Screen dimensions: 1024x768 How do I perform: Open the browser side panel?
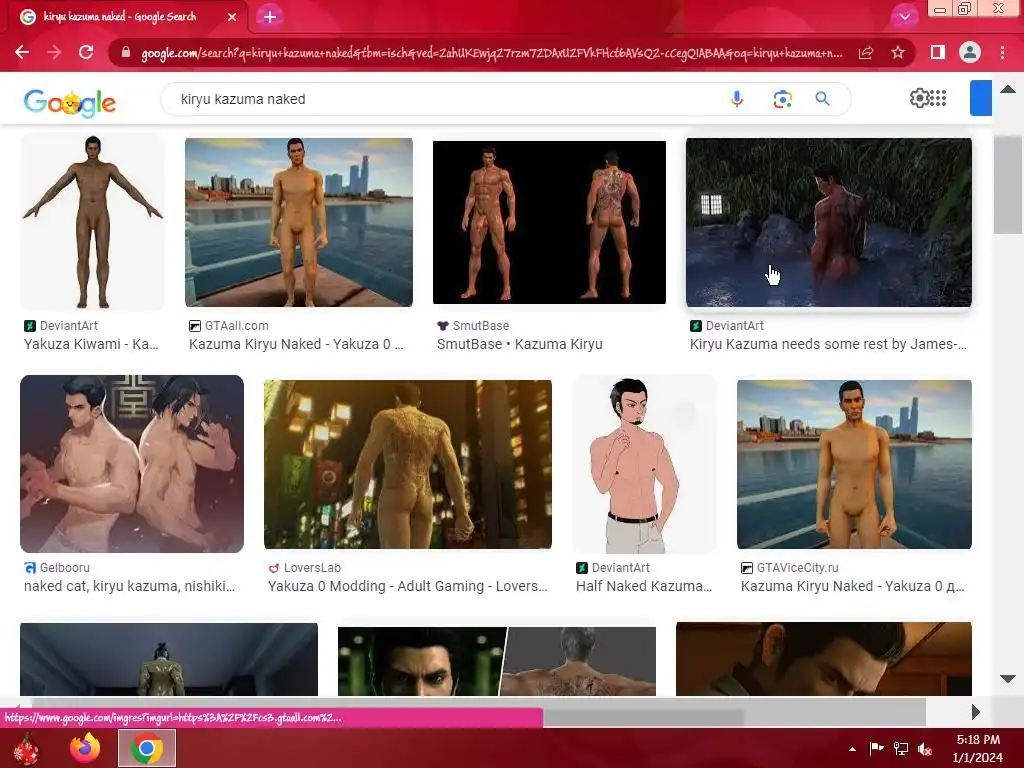click(937, 52)
